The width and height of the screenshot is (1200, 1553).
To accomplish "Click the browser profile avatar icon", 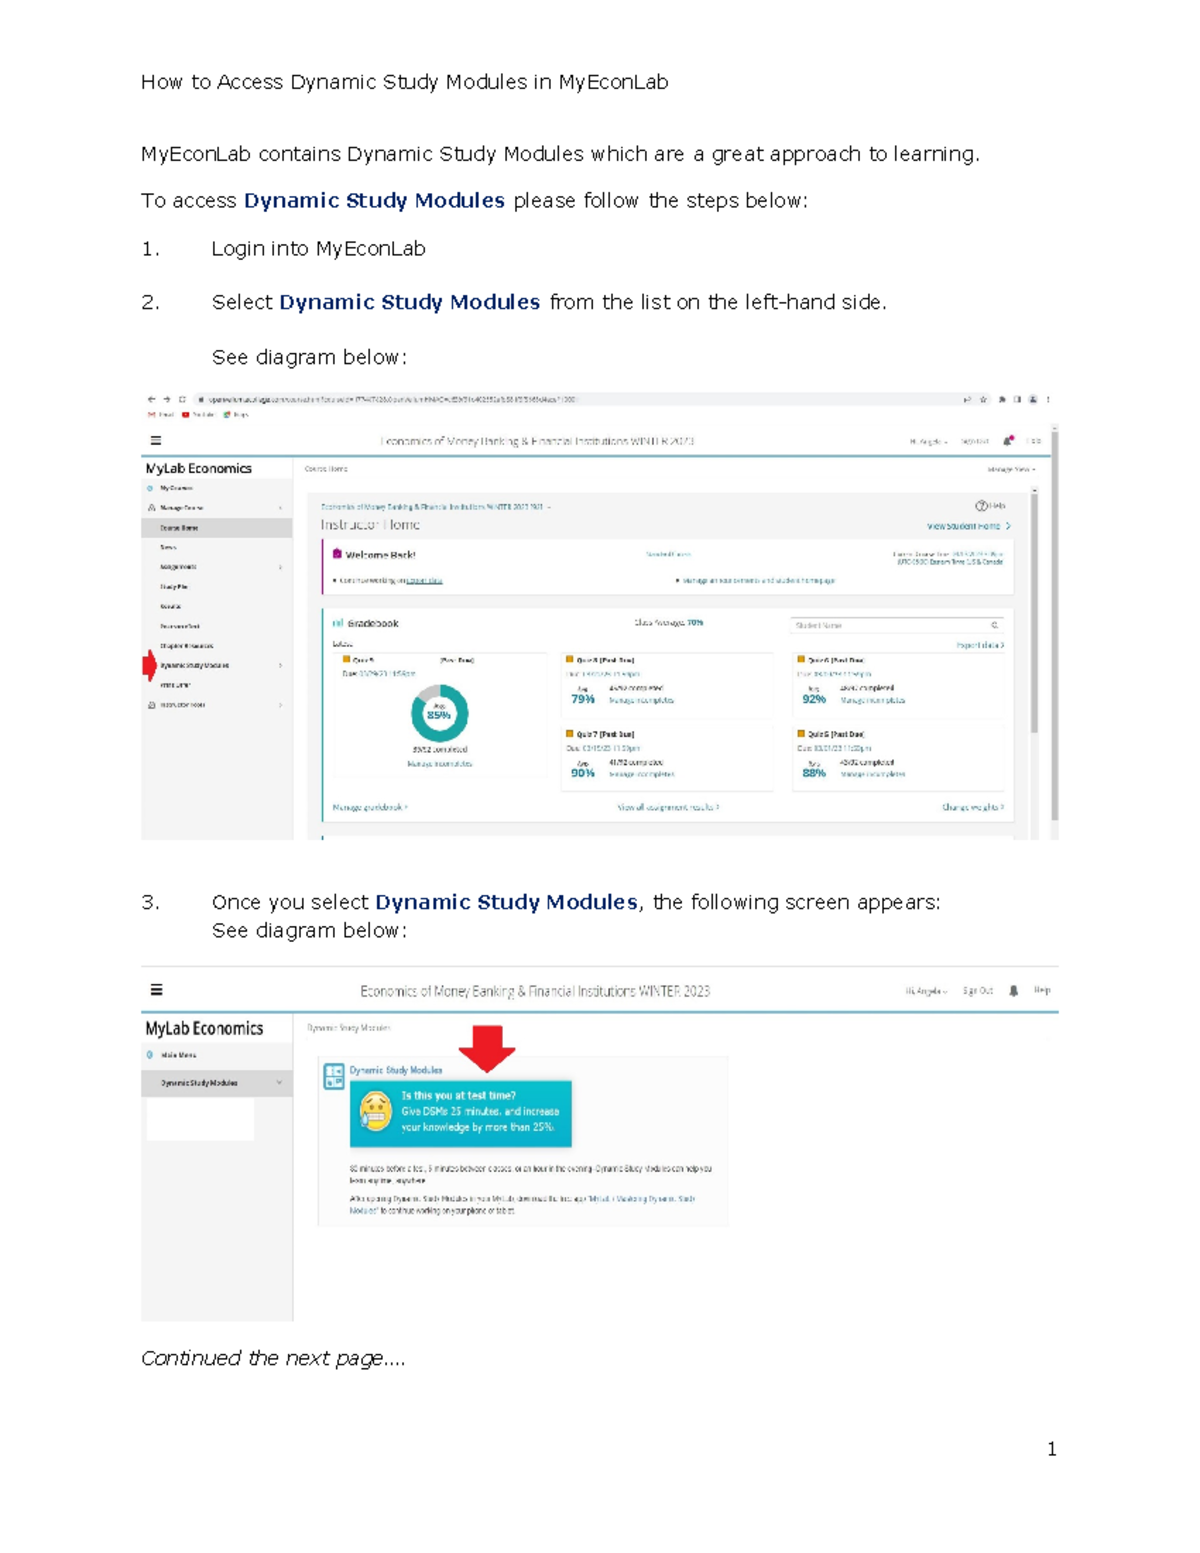I will click(x=1033, y=399).
